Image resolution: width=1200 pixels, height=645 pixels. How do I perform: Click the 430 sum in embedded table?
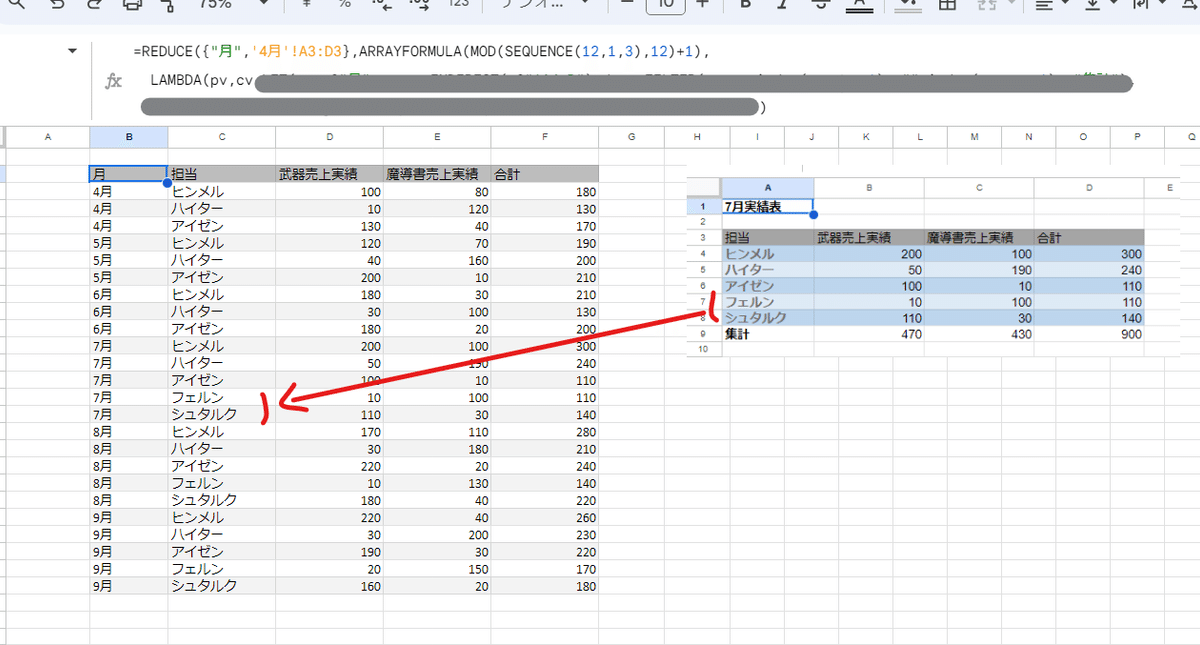979,335
